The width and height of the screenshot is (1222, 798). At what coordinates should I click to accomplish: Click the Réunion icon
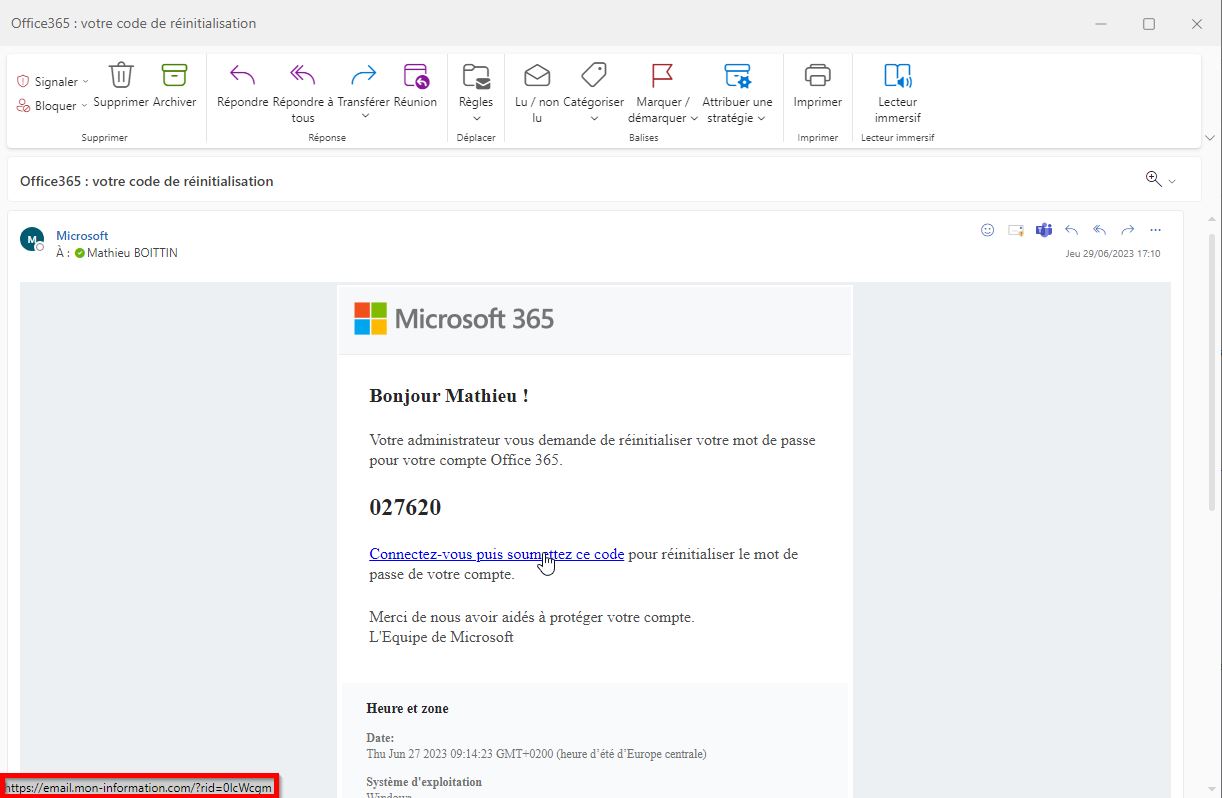pyautogui.click(x=415, y=76)
